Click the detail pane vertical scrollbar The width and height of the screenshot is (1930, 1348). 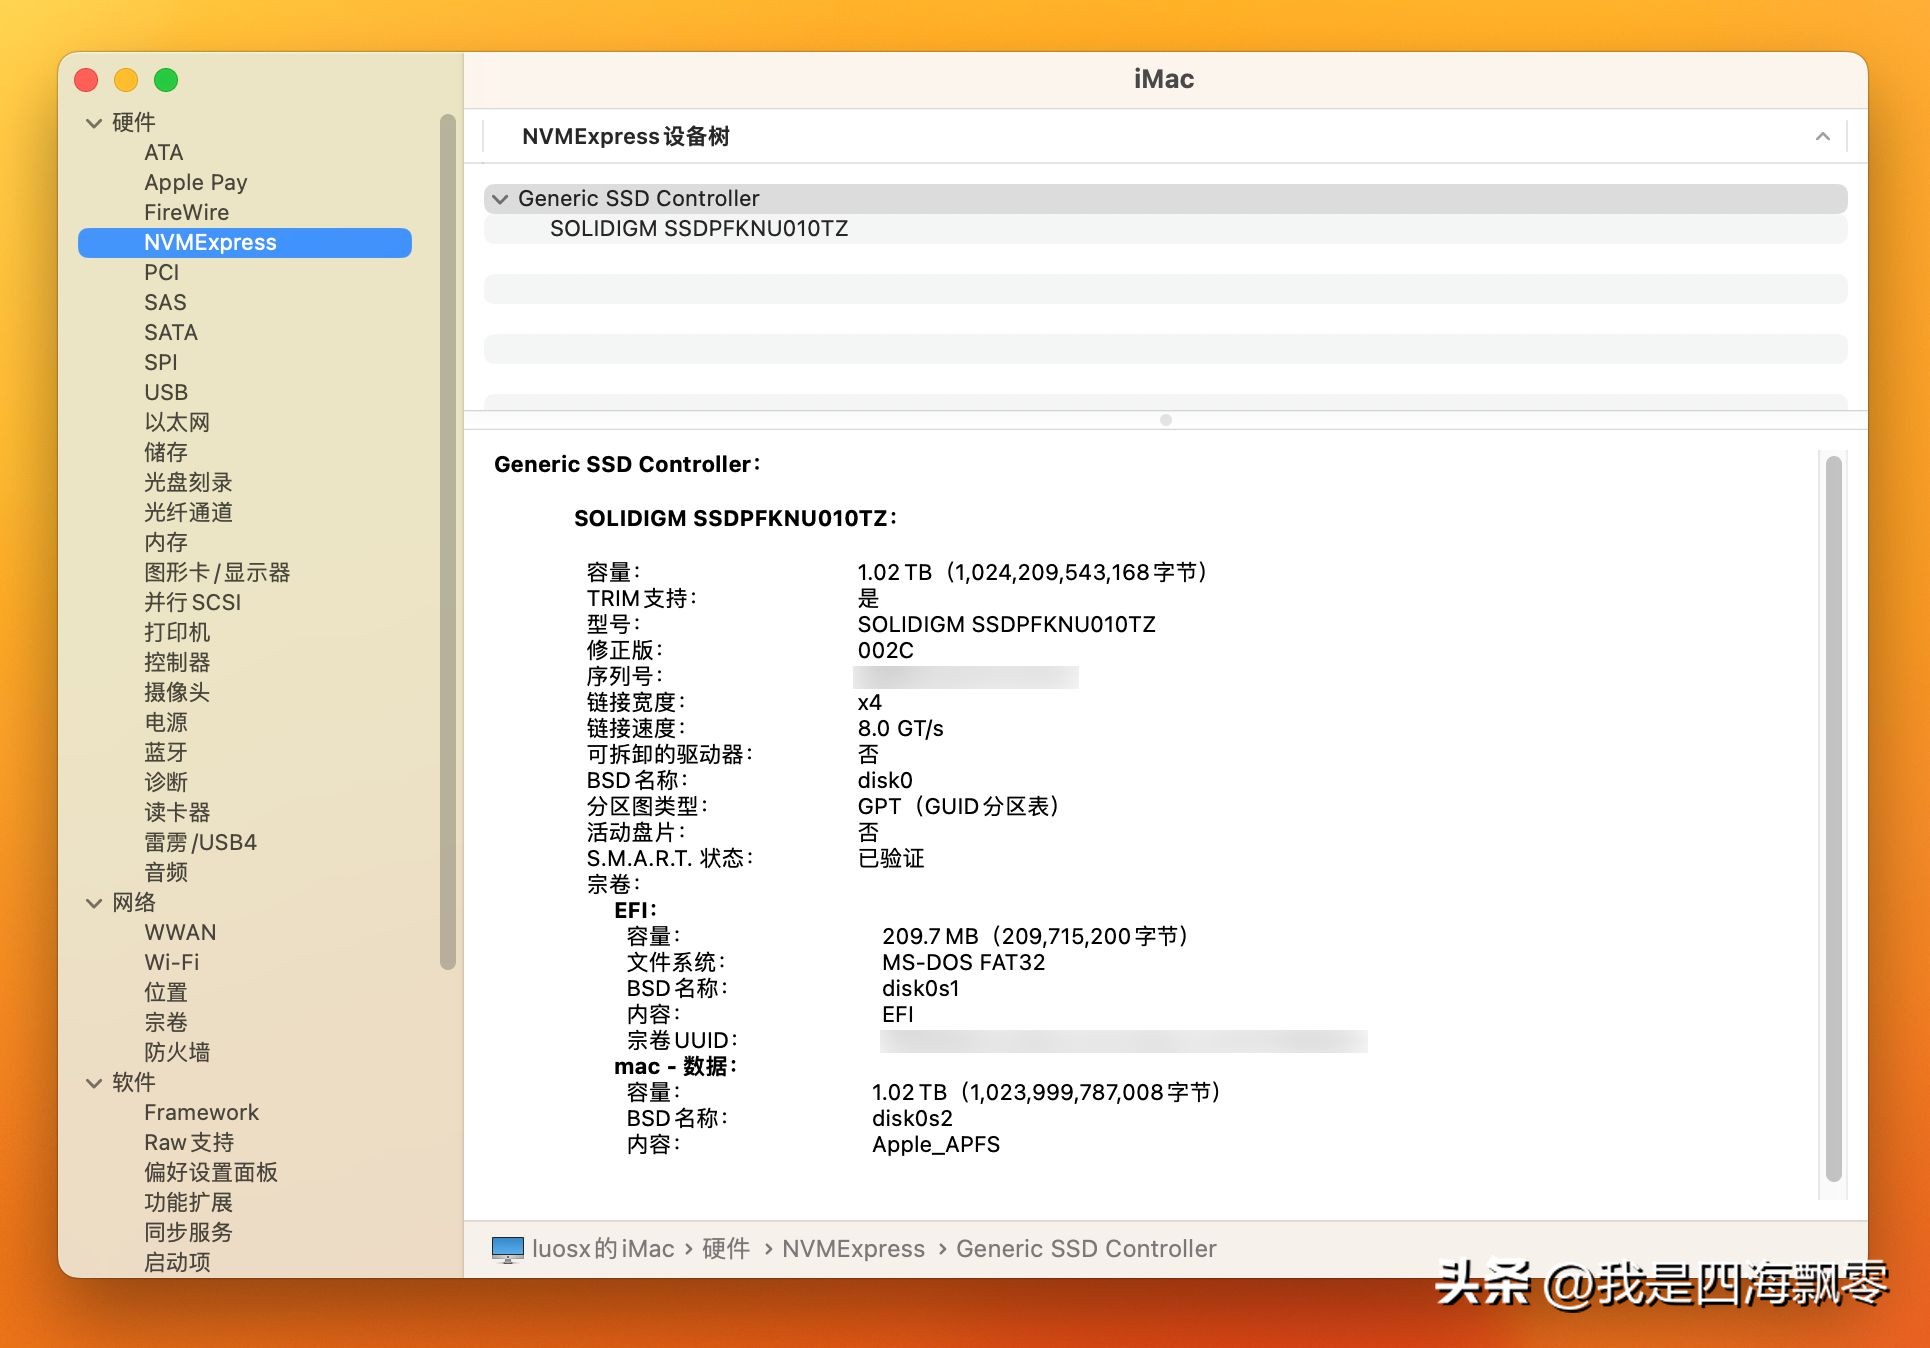tap(1833, 818)
